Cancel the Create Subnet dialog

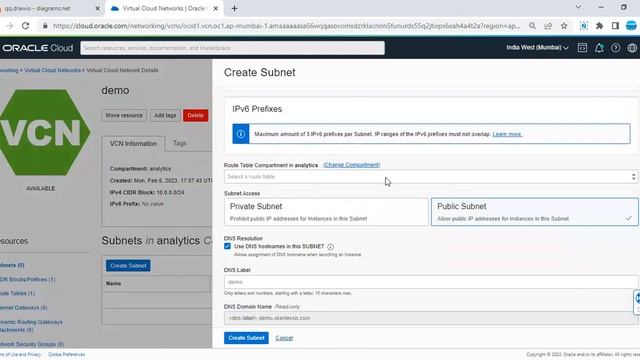284,338
